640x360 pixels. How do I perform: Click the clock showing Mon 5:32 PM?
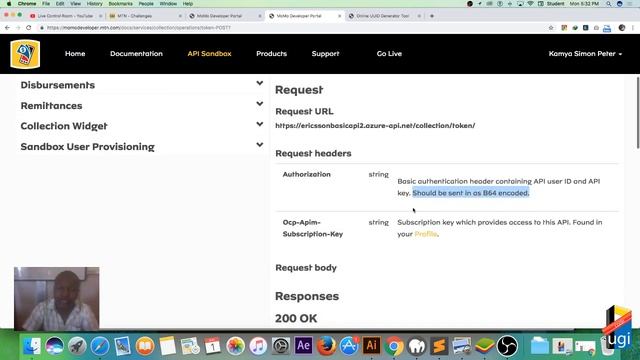584,4
